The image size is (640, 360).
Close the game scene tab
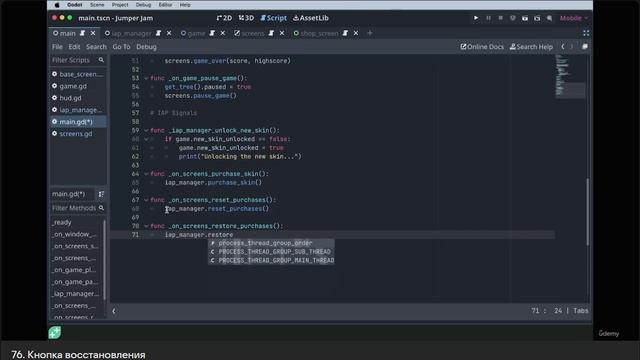(x=222, y=33)
